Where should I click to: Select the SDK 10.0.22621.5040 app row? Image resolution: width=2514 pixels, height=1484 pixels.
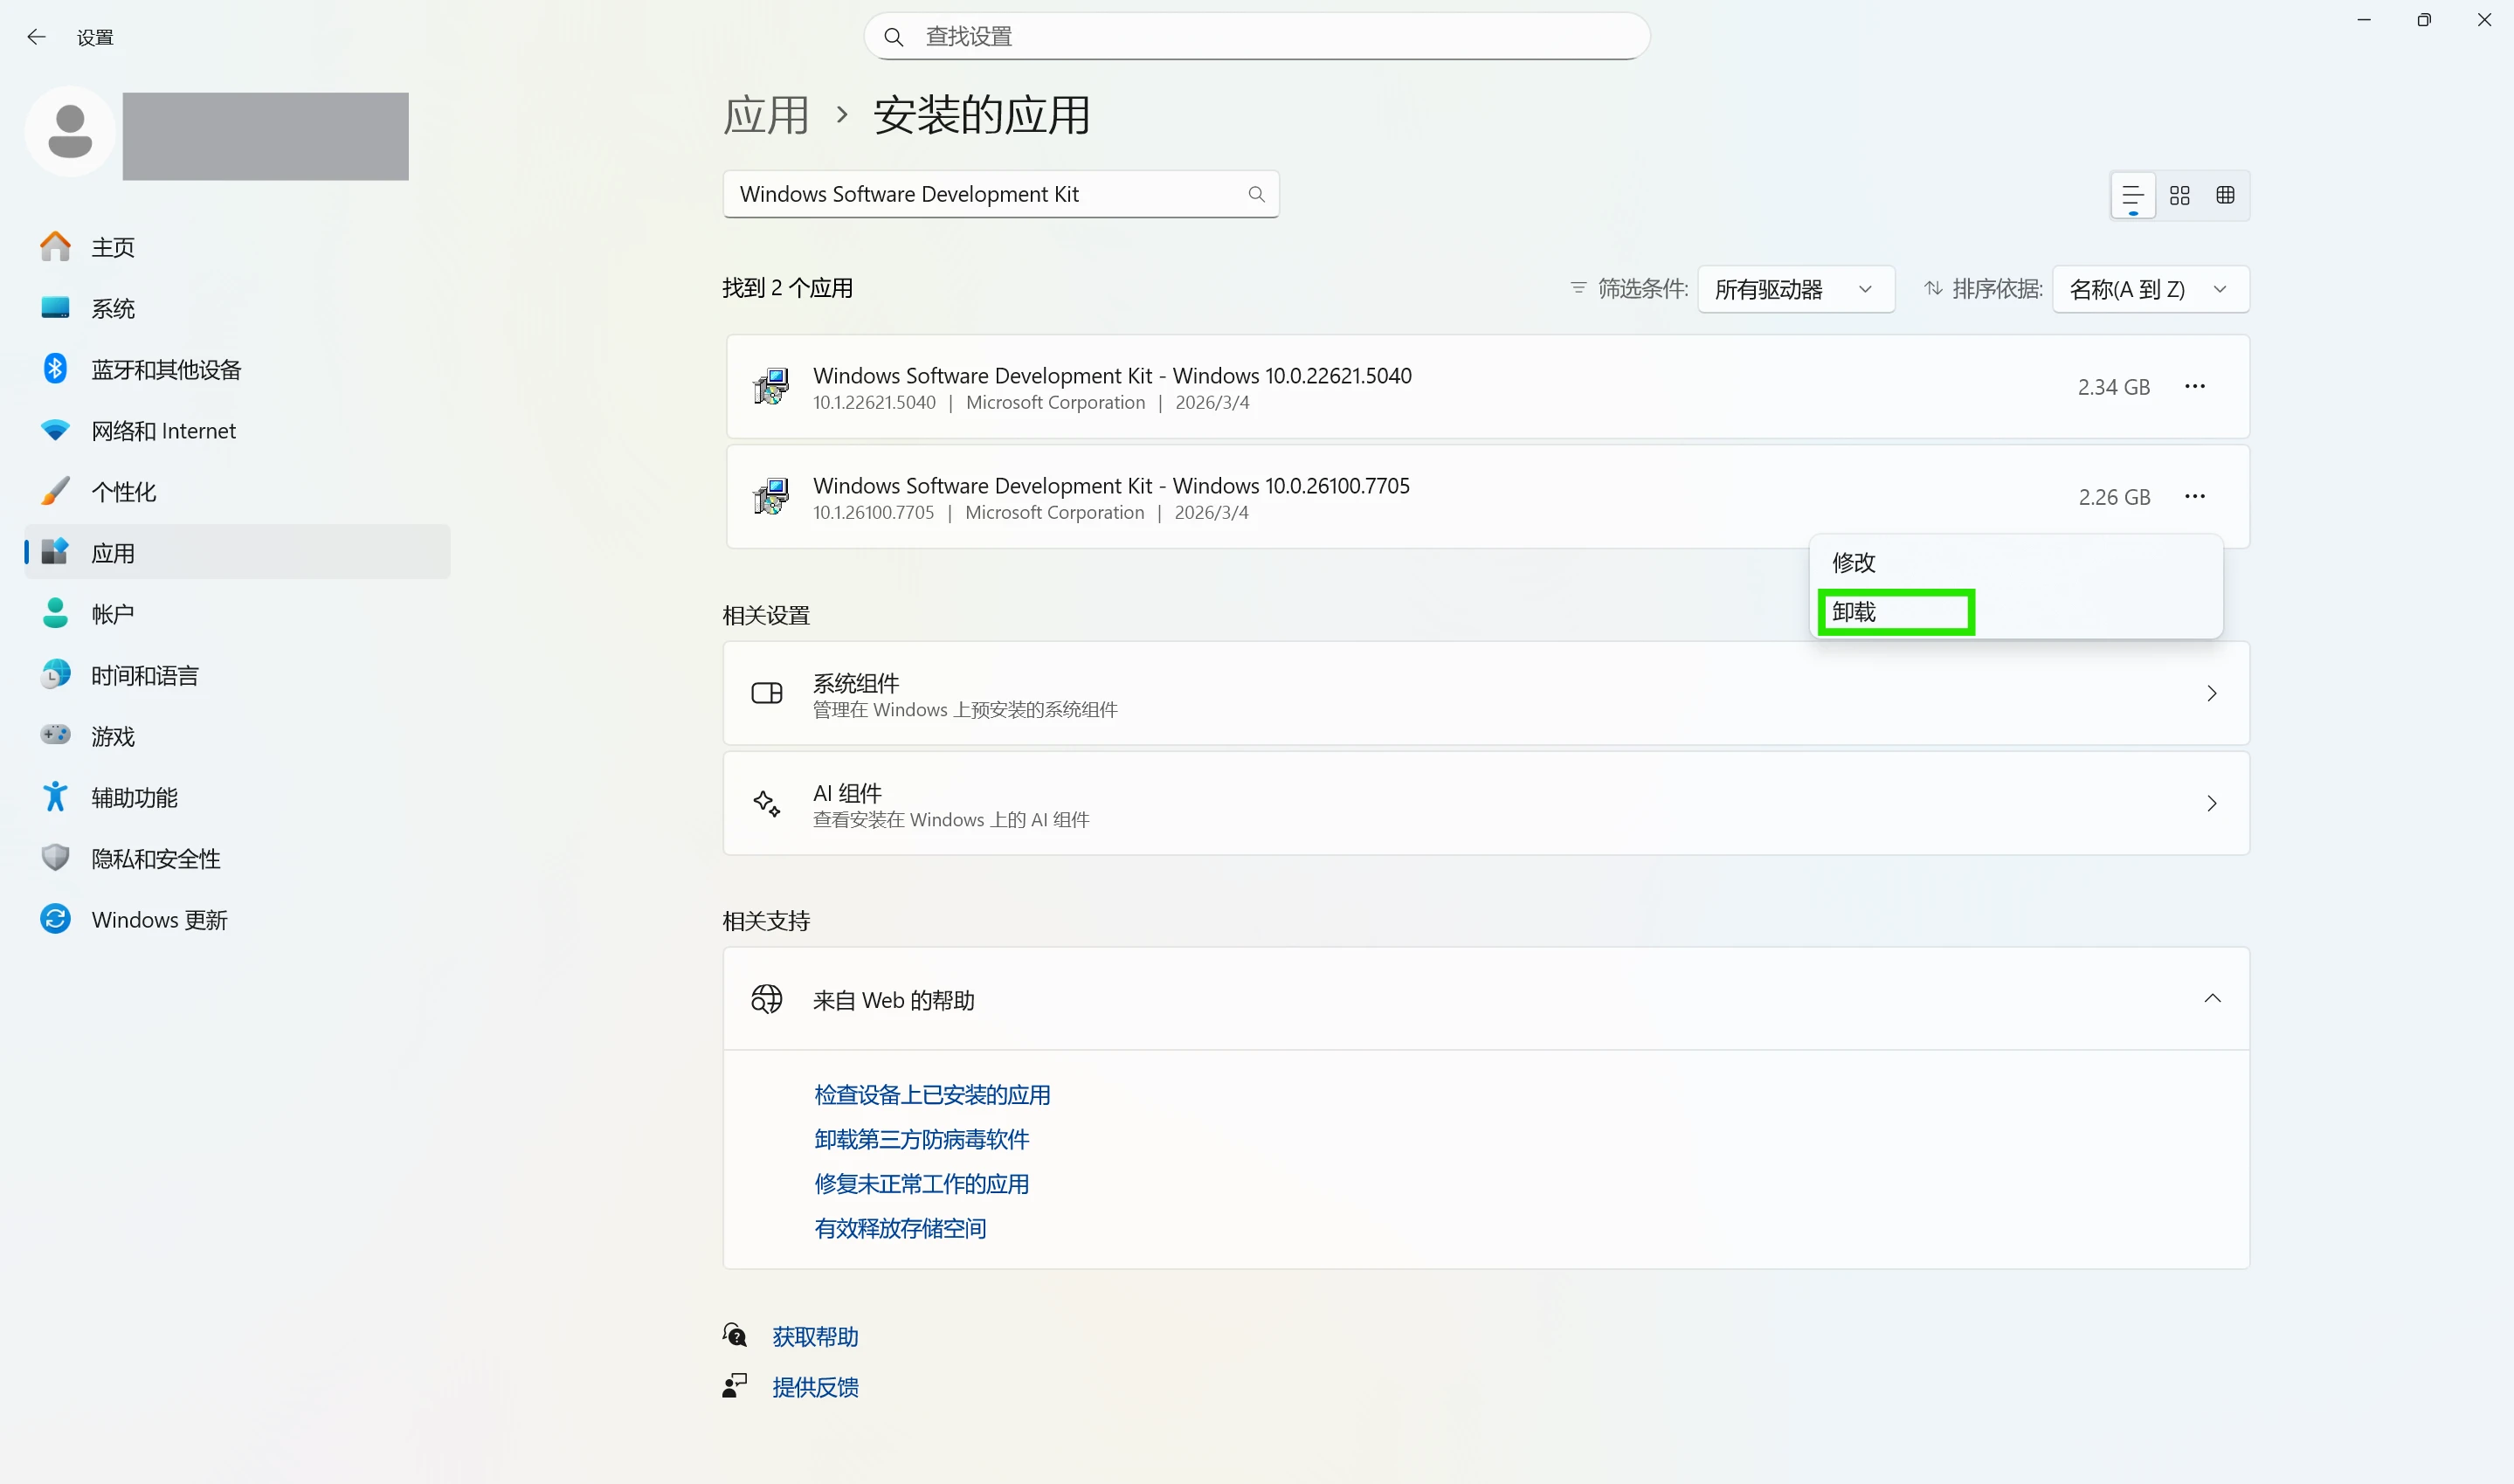pyautogui.click(x=1486, y=387)
